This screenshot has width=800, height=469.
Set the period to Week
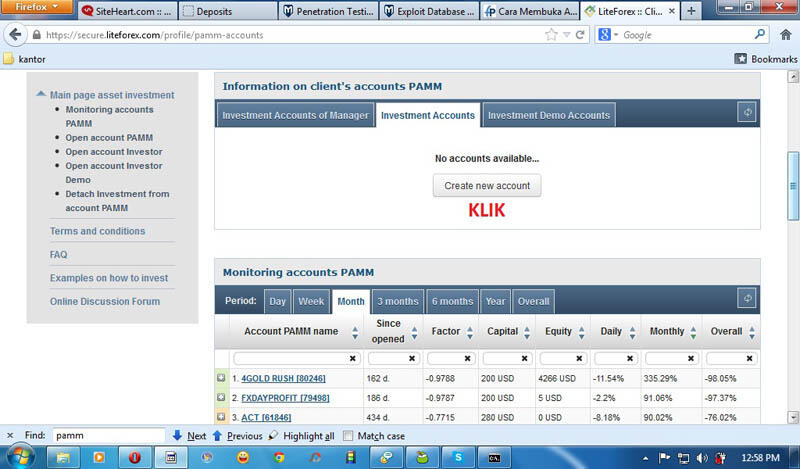tap(311, 301)
